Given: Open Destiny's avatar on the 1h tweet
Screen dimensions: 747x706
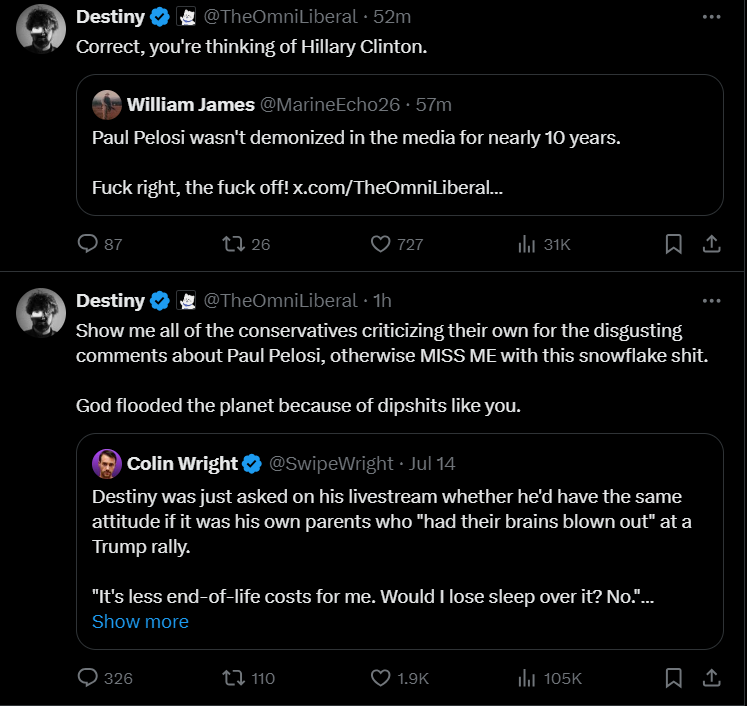Looking at the screenshot, I should (41, 312).
